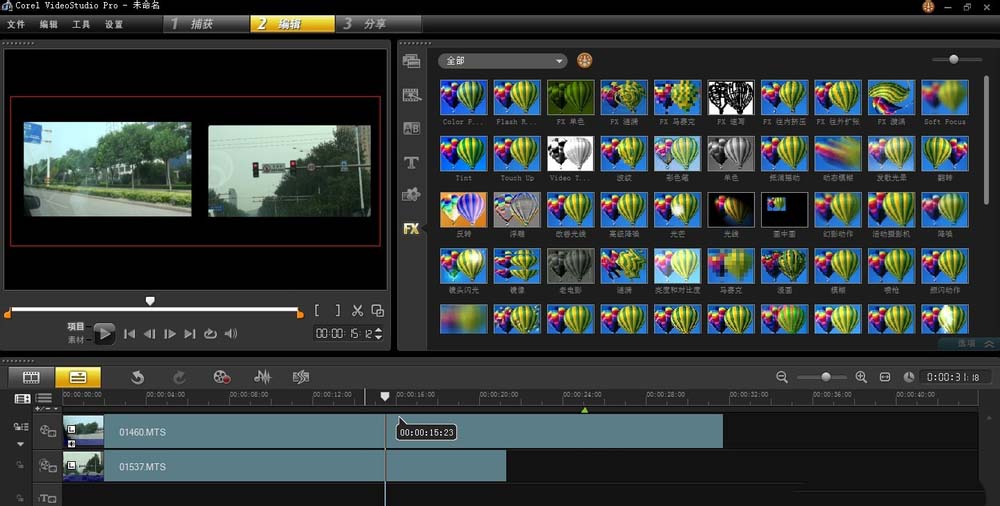Toggle ripple editing on the video track
This screenshot has height=506, width=1000.
pyautogui.click(x=20, y=427)
